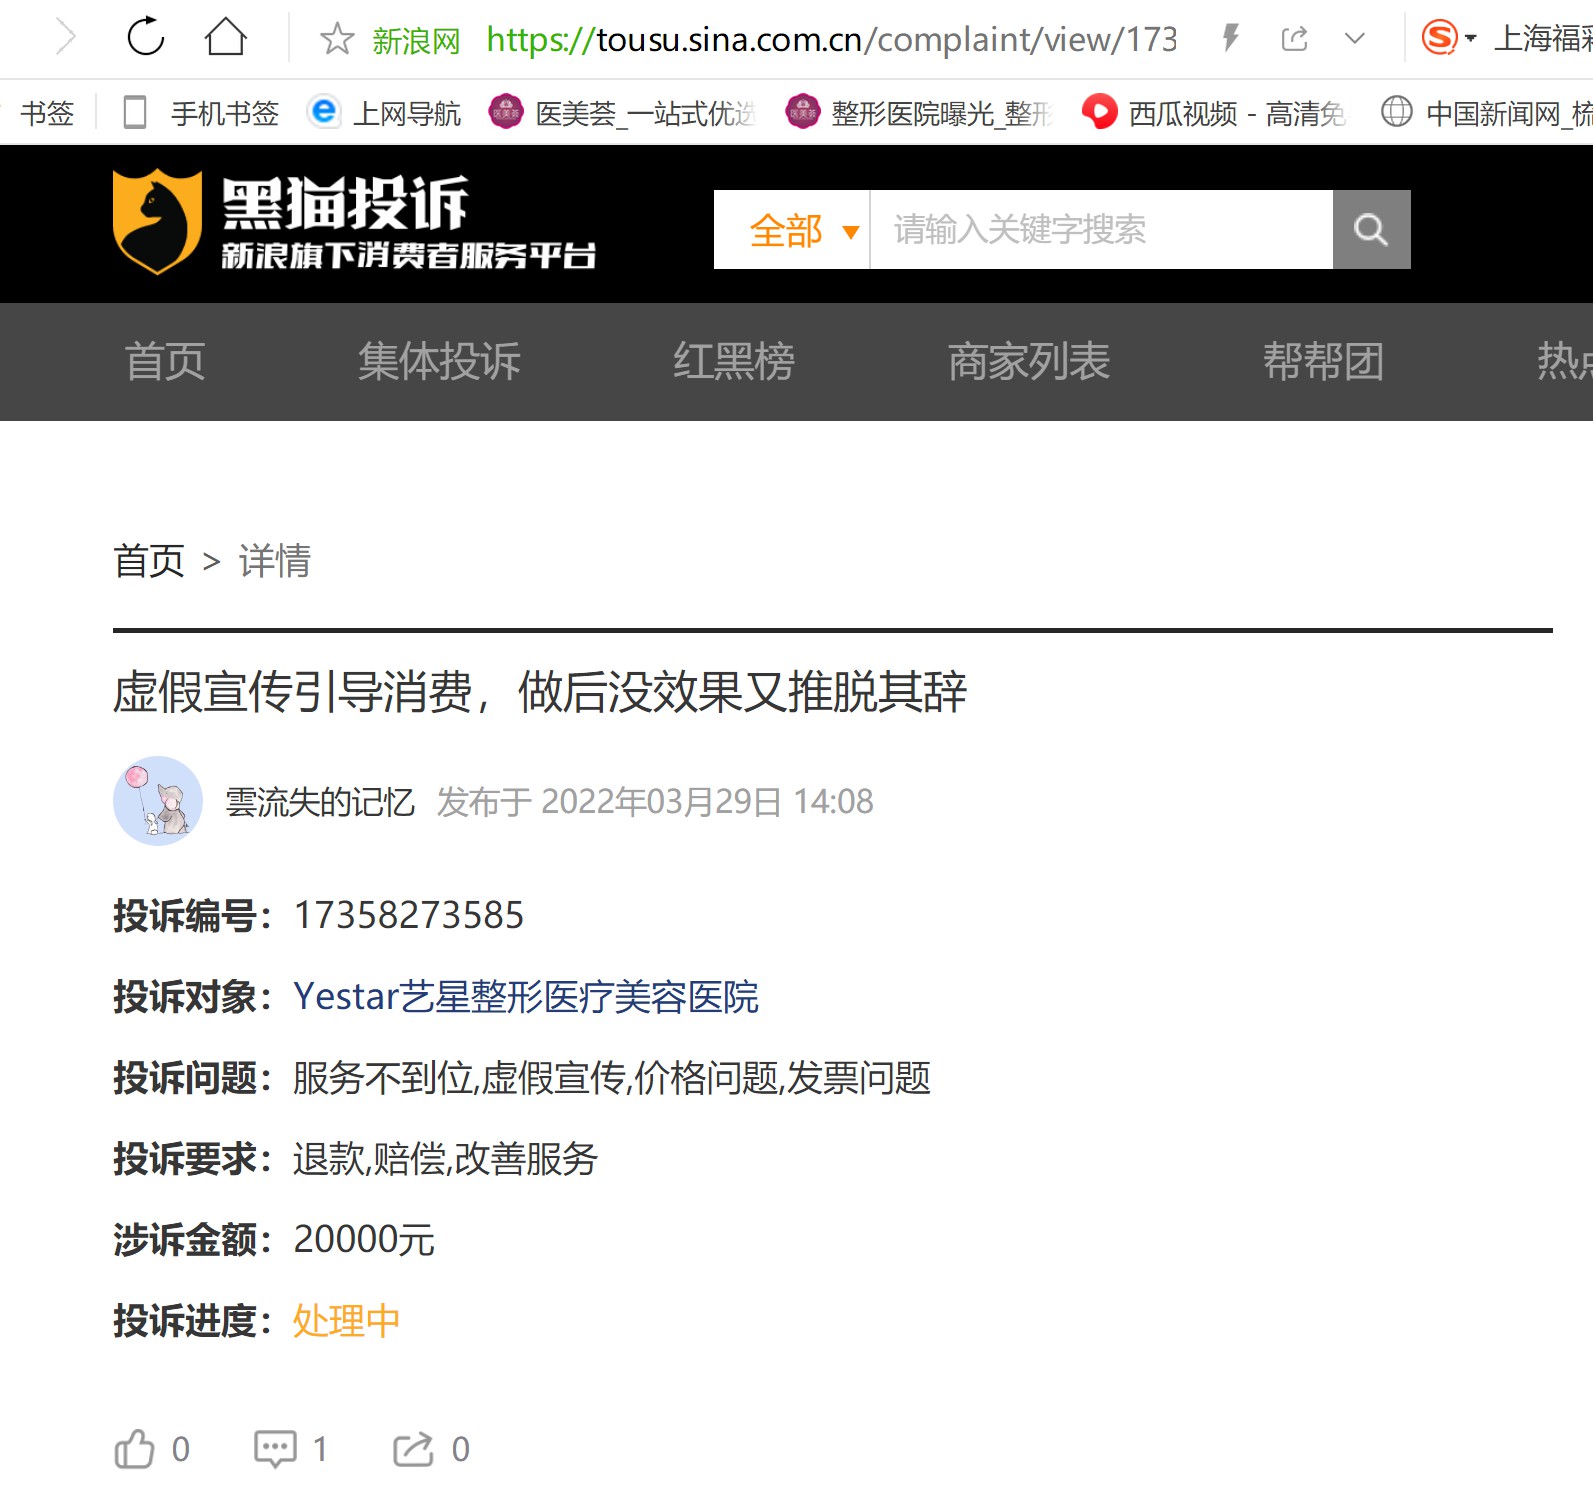1593x1512 pixels.
Task: Click complaint number 17358273585
Action: pyautogui.click(x=408, y=915)
